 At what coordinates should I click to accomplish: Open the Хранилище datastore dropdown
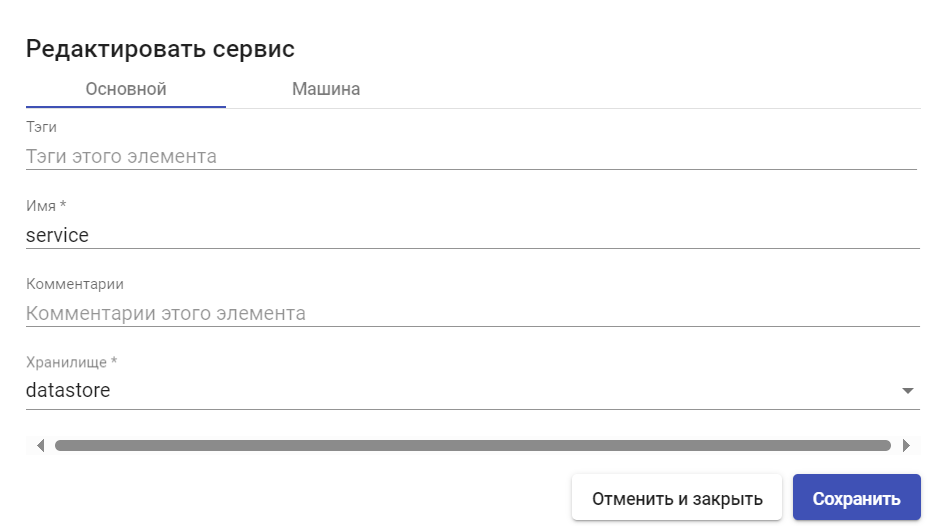[460, 390]
